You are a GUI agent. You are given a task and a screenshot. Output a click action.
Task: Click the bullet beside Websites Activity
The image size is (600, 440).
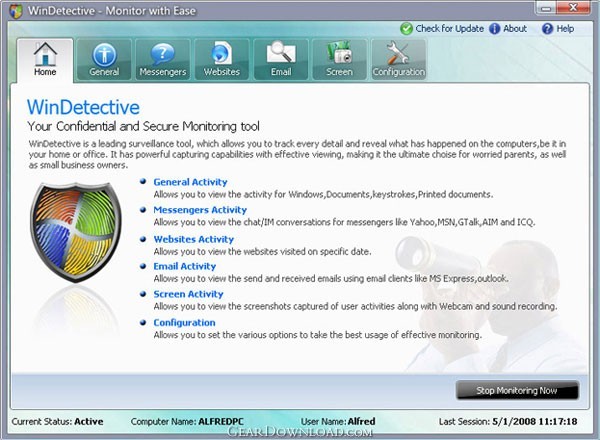point(143,239)
